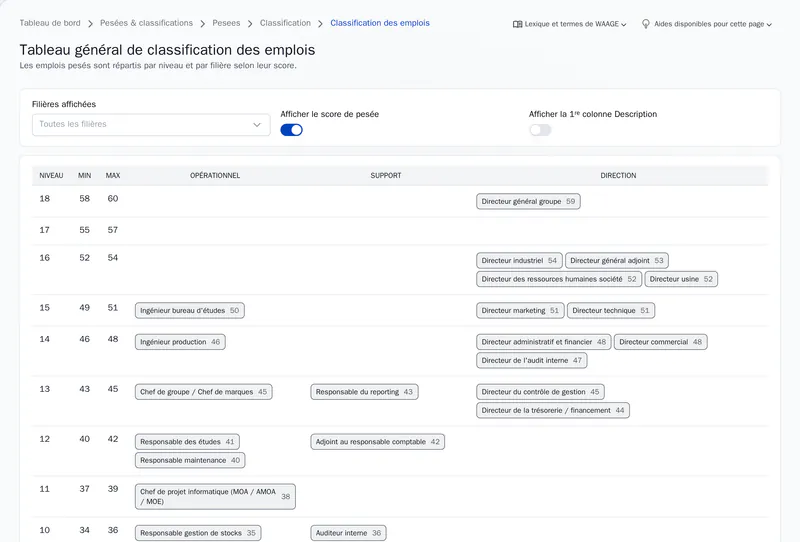Image resolution: width=800 pixels, height=542 pixels.
Task: Click level 18 in the NIVEAU column
Action: pos(45,199)
